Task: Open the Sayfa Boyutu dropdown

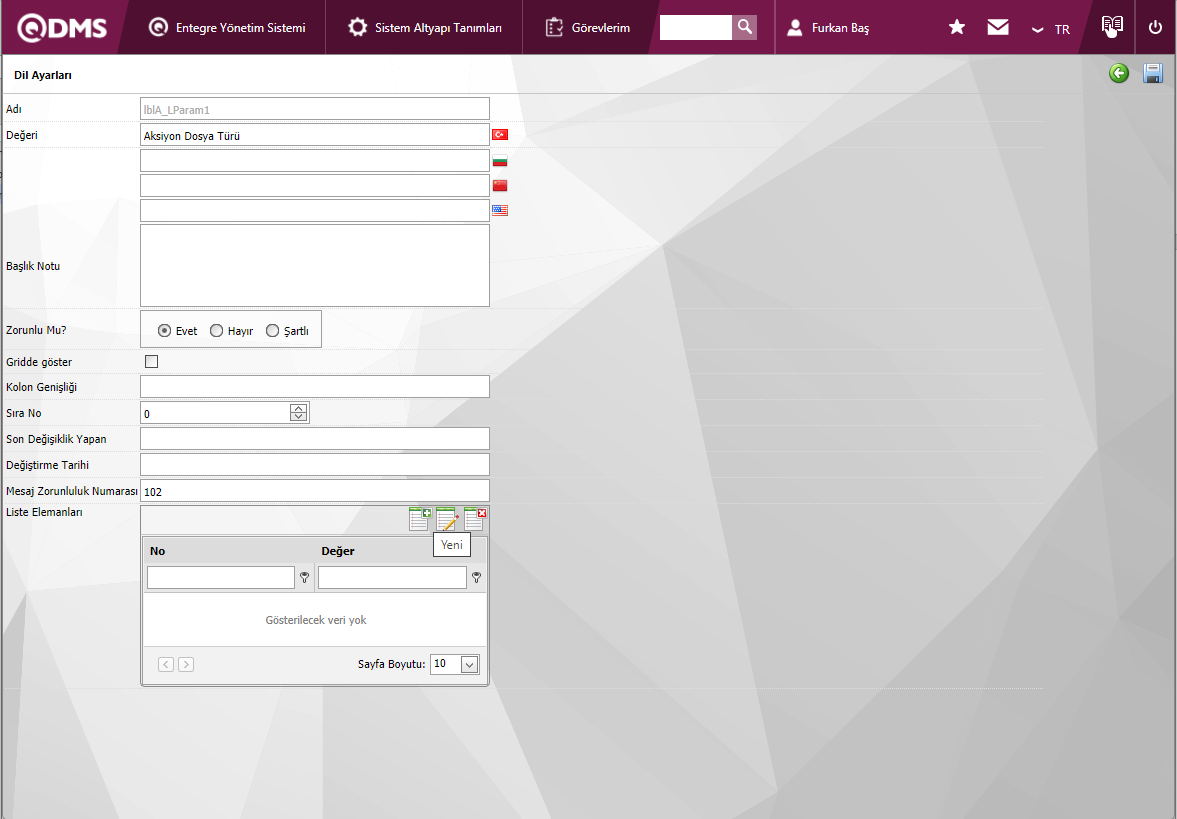Action: click(x=469, y=664)
